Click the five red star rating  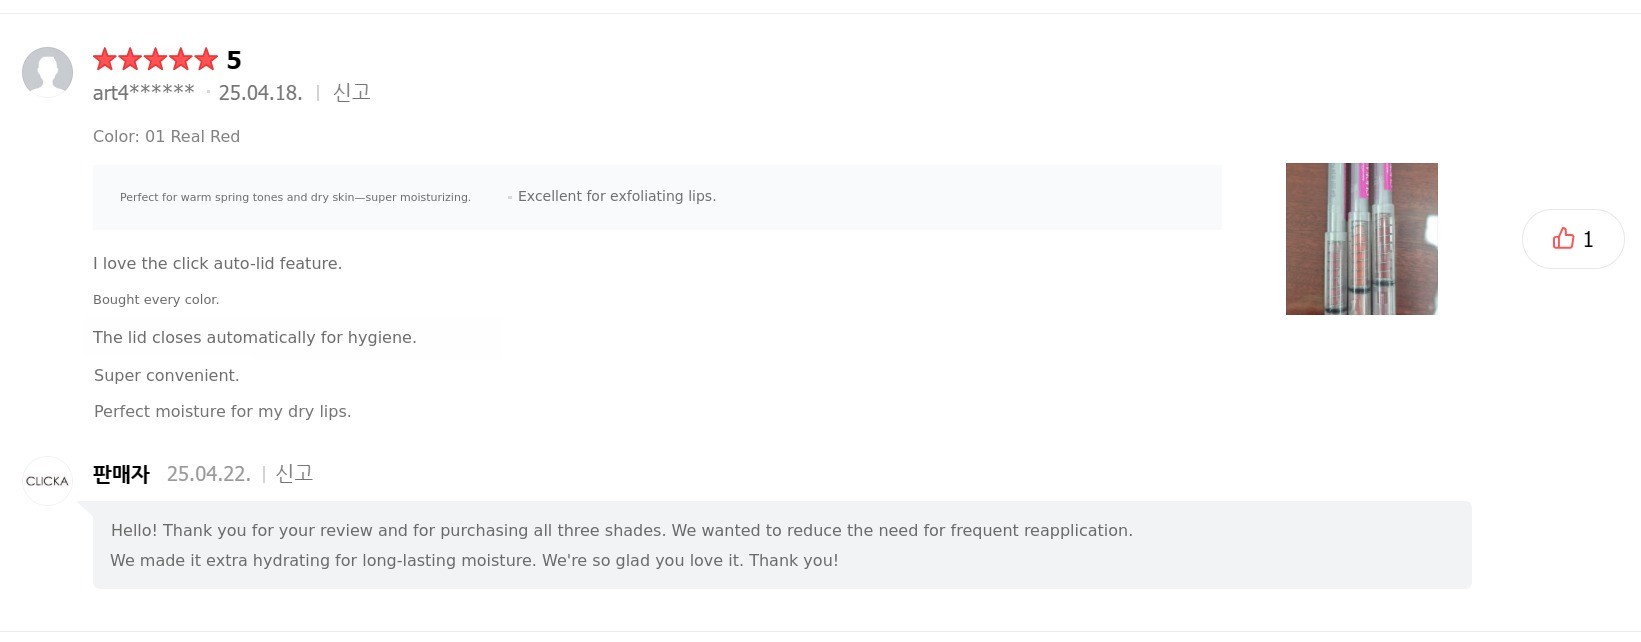(155, 60)
